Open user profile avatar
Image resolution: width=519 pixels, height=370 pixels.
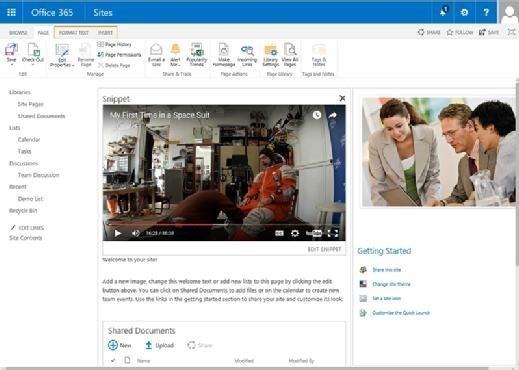509,12
